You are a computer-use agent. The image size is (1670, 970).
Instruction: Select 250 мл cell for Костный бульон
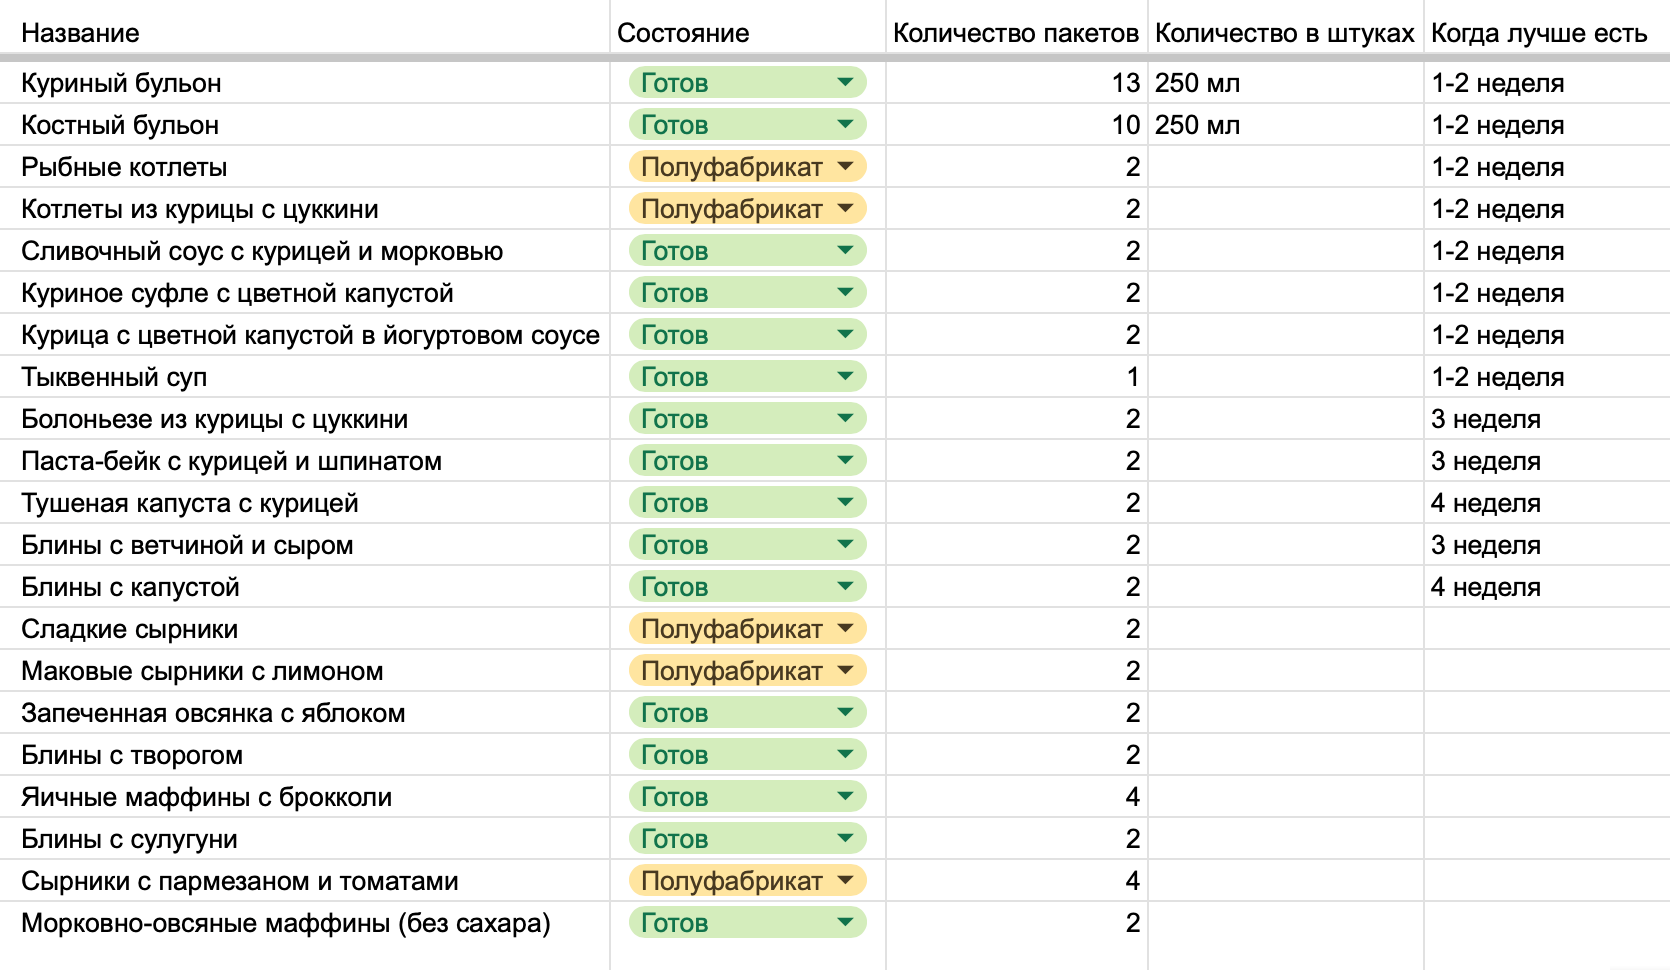(x=1197, y=125)
